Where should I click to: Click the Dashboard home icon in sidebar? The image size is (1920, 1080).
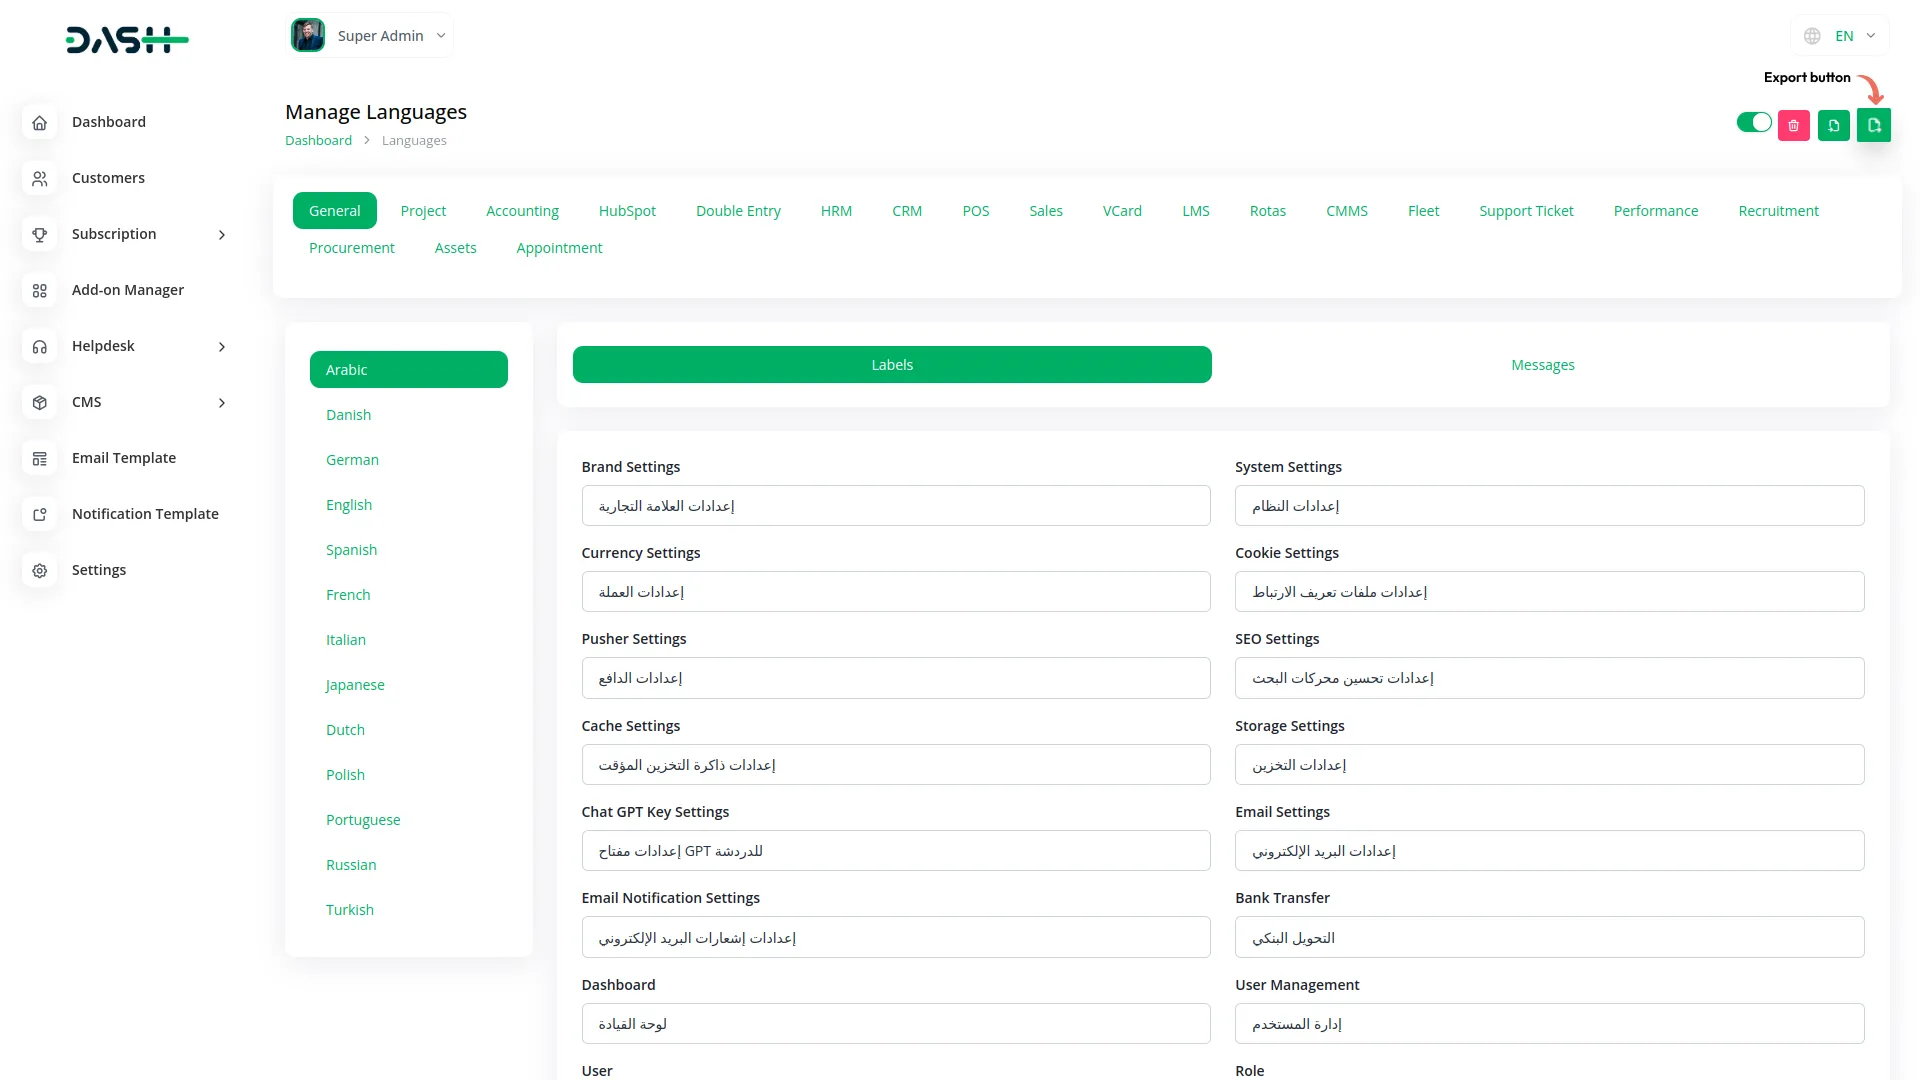point(40,122)
